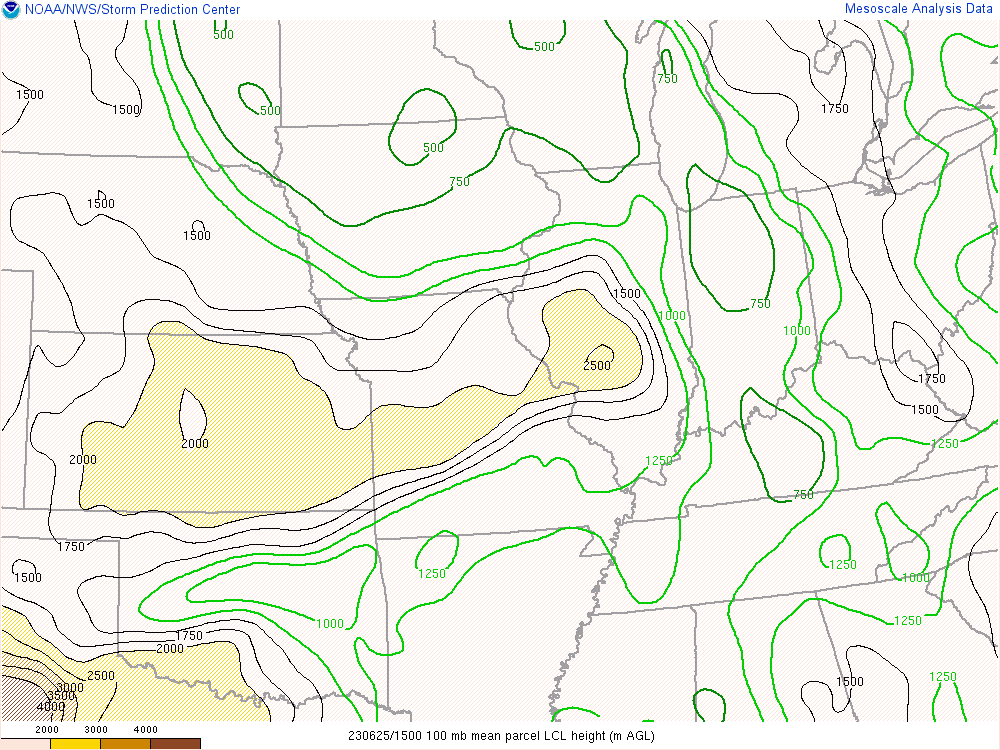Select the dark brown legend swatch
The width and height of the screenshot is (1000, 750).
click(x=175, y=744)
